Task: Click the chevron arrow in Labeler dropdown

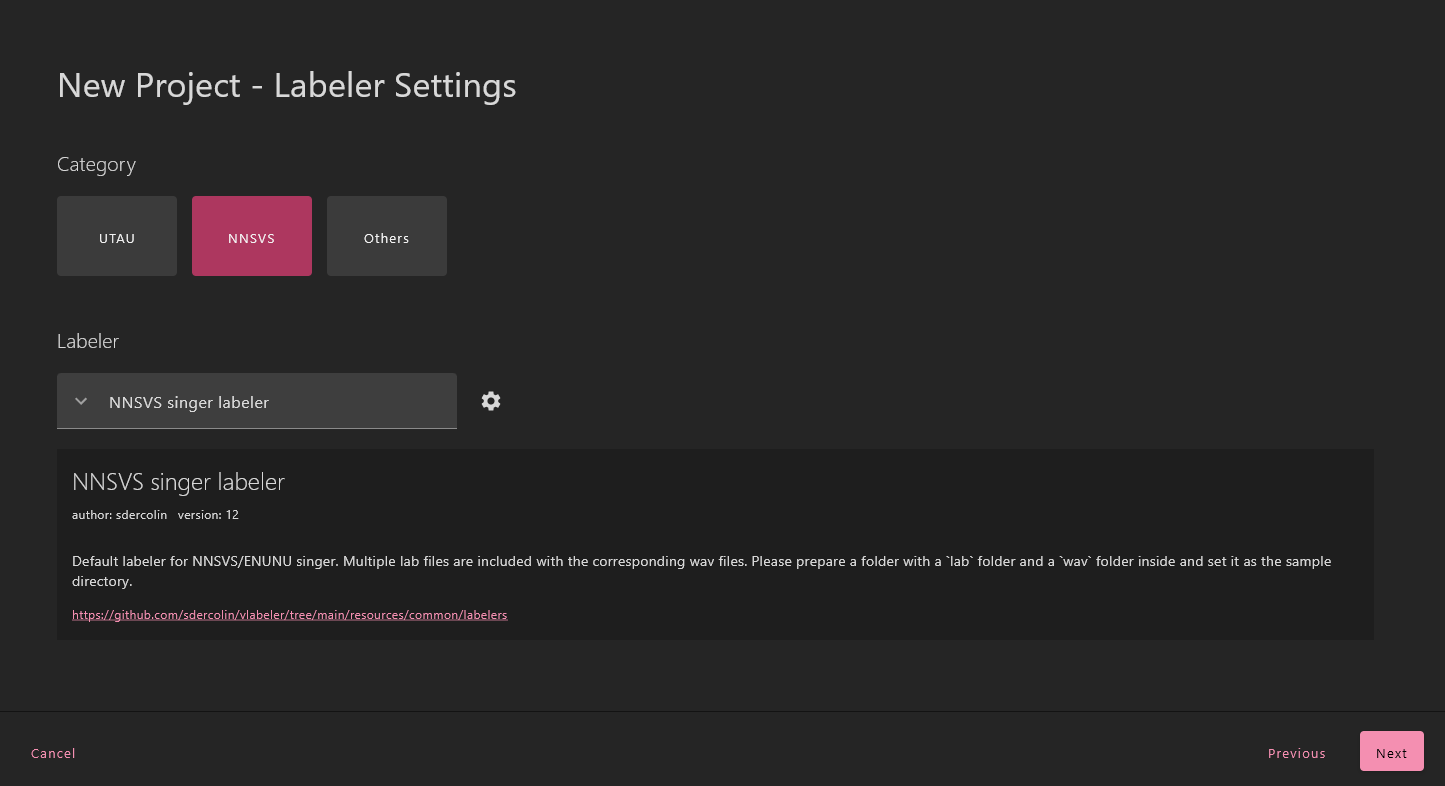Action: point(82,402)
